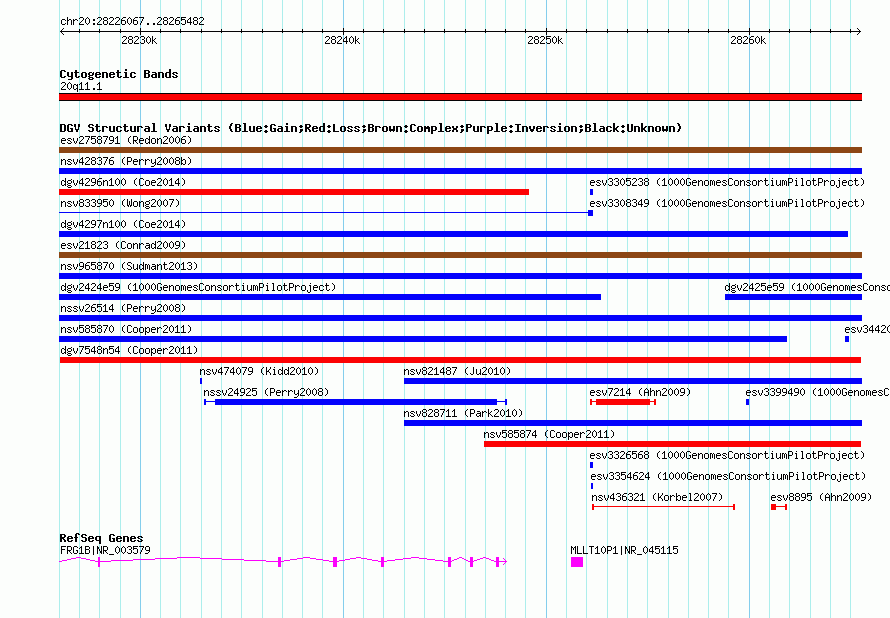The width and height of the screenshot is (890, 618).
Task: Click the esv3354624 variant label
Action: point(728,476)
